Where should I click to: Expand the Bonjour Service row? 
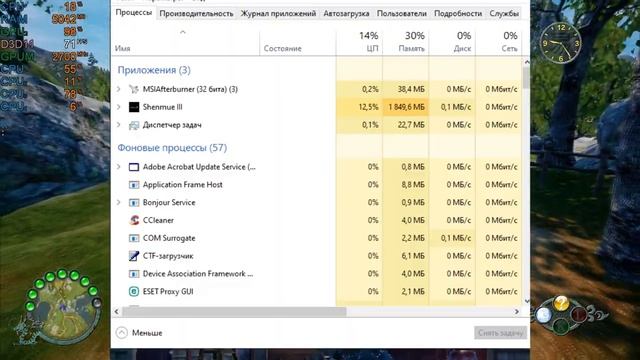click(119, 202)
